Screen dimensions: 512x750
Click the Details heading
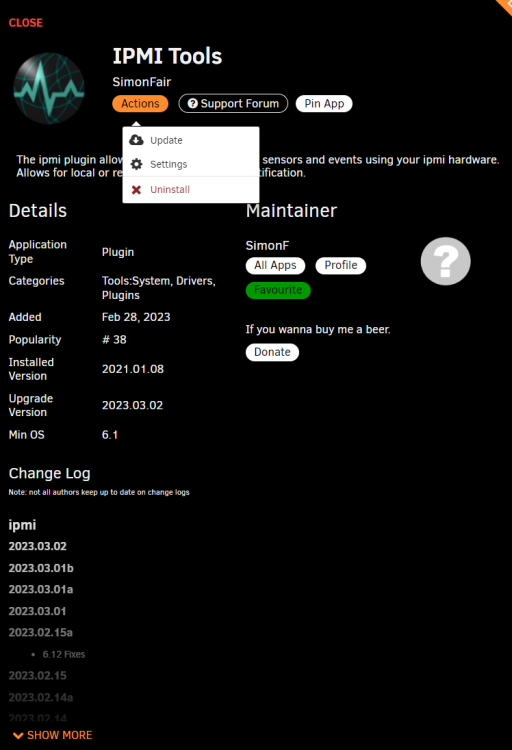point(38,211)
